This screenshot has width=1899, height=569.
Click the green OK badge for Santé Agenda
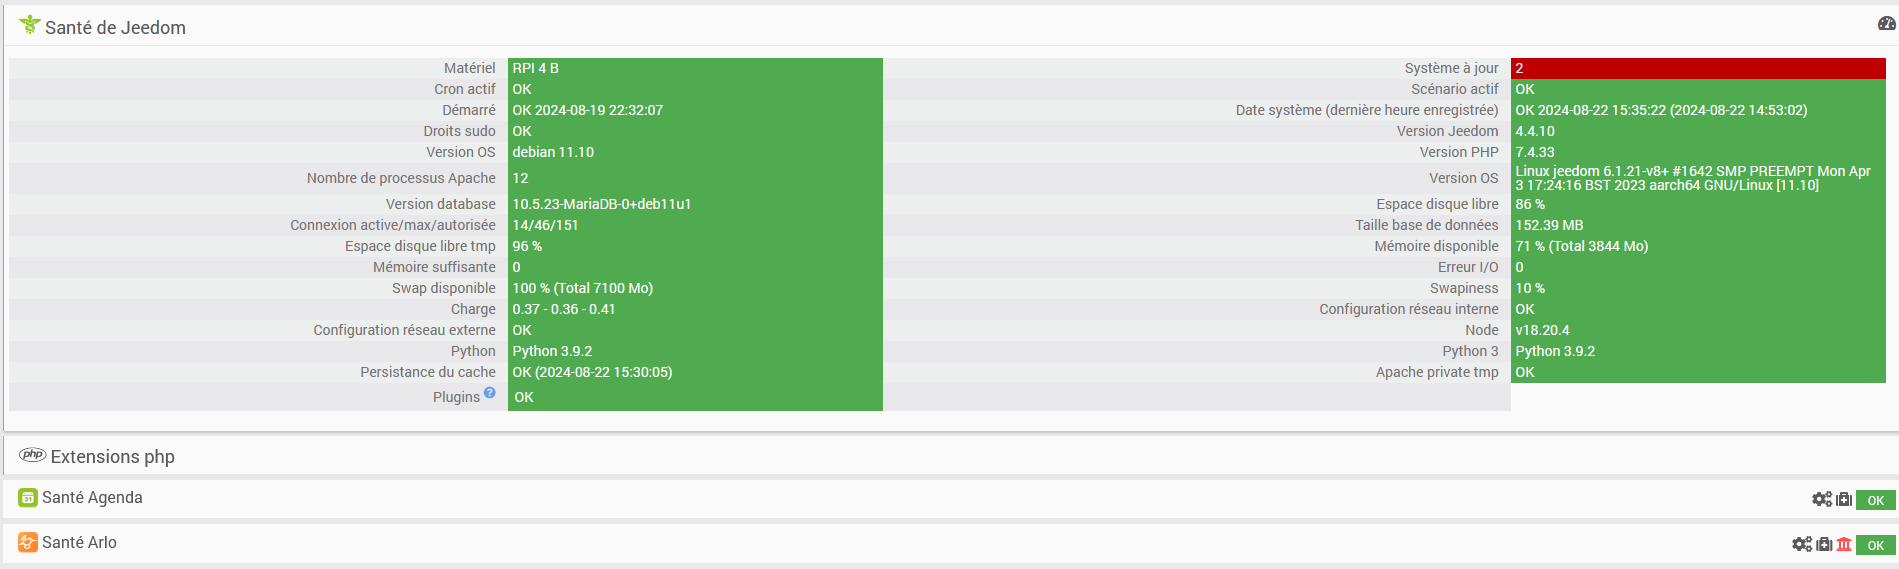pos(1875,500)
